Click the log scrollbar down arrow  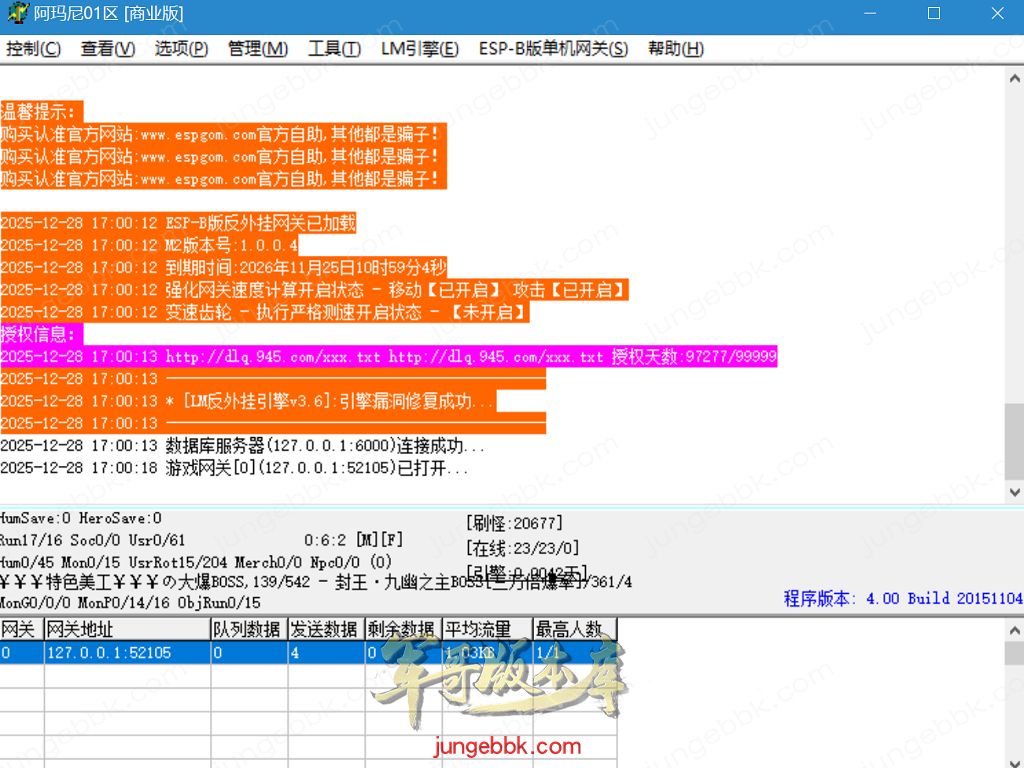pos(1014,491)
